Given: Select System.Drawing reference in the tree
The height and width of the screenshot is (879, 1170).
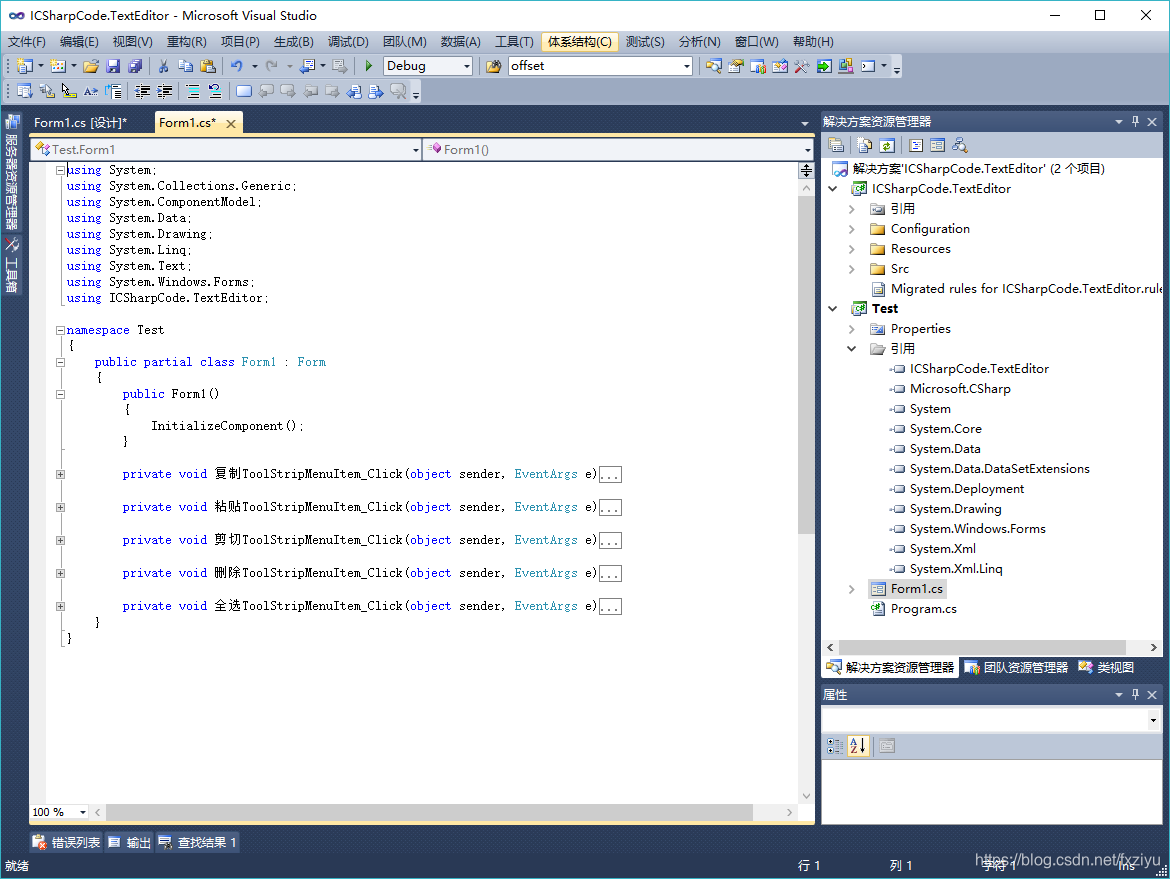Looking at the screenshot, I should pyautogui.click(x=955, y=509).
